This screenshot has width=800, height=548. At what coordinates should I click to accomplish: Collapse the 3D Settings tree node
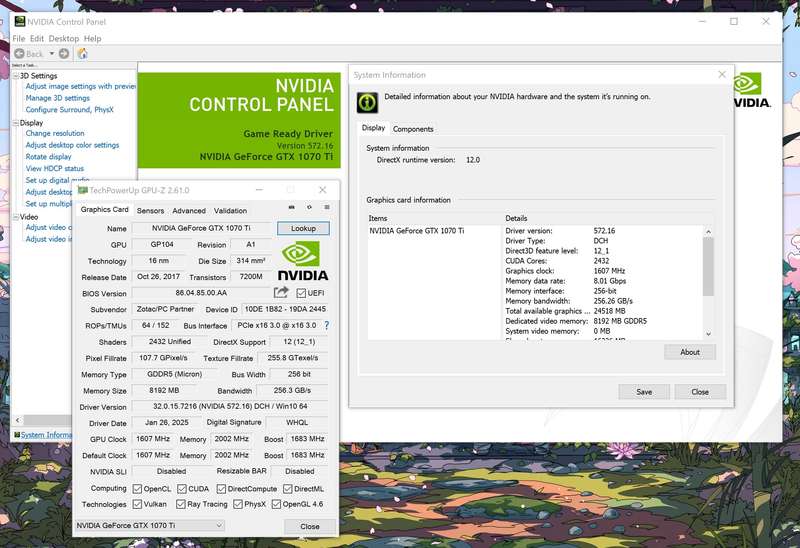15,76
